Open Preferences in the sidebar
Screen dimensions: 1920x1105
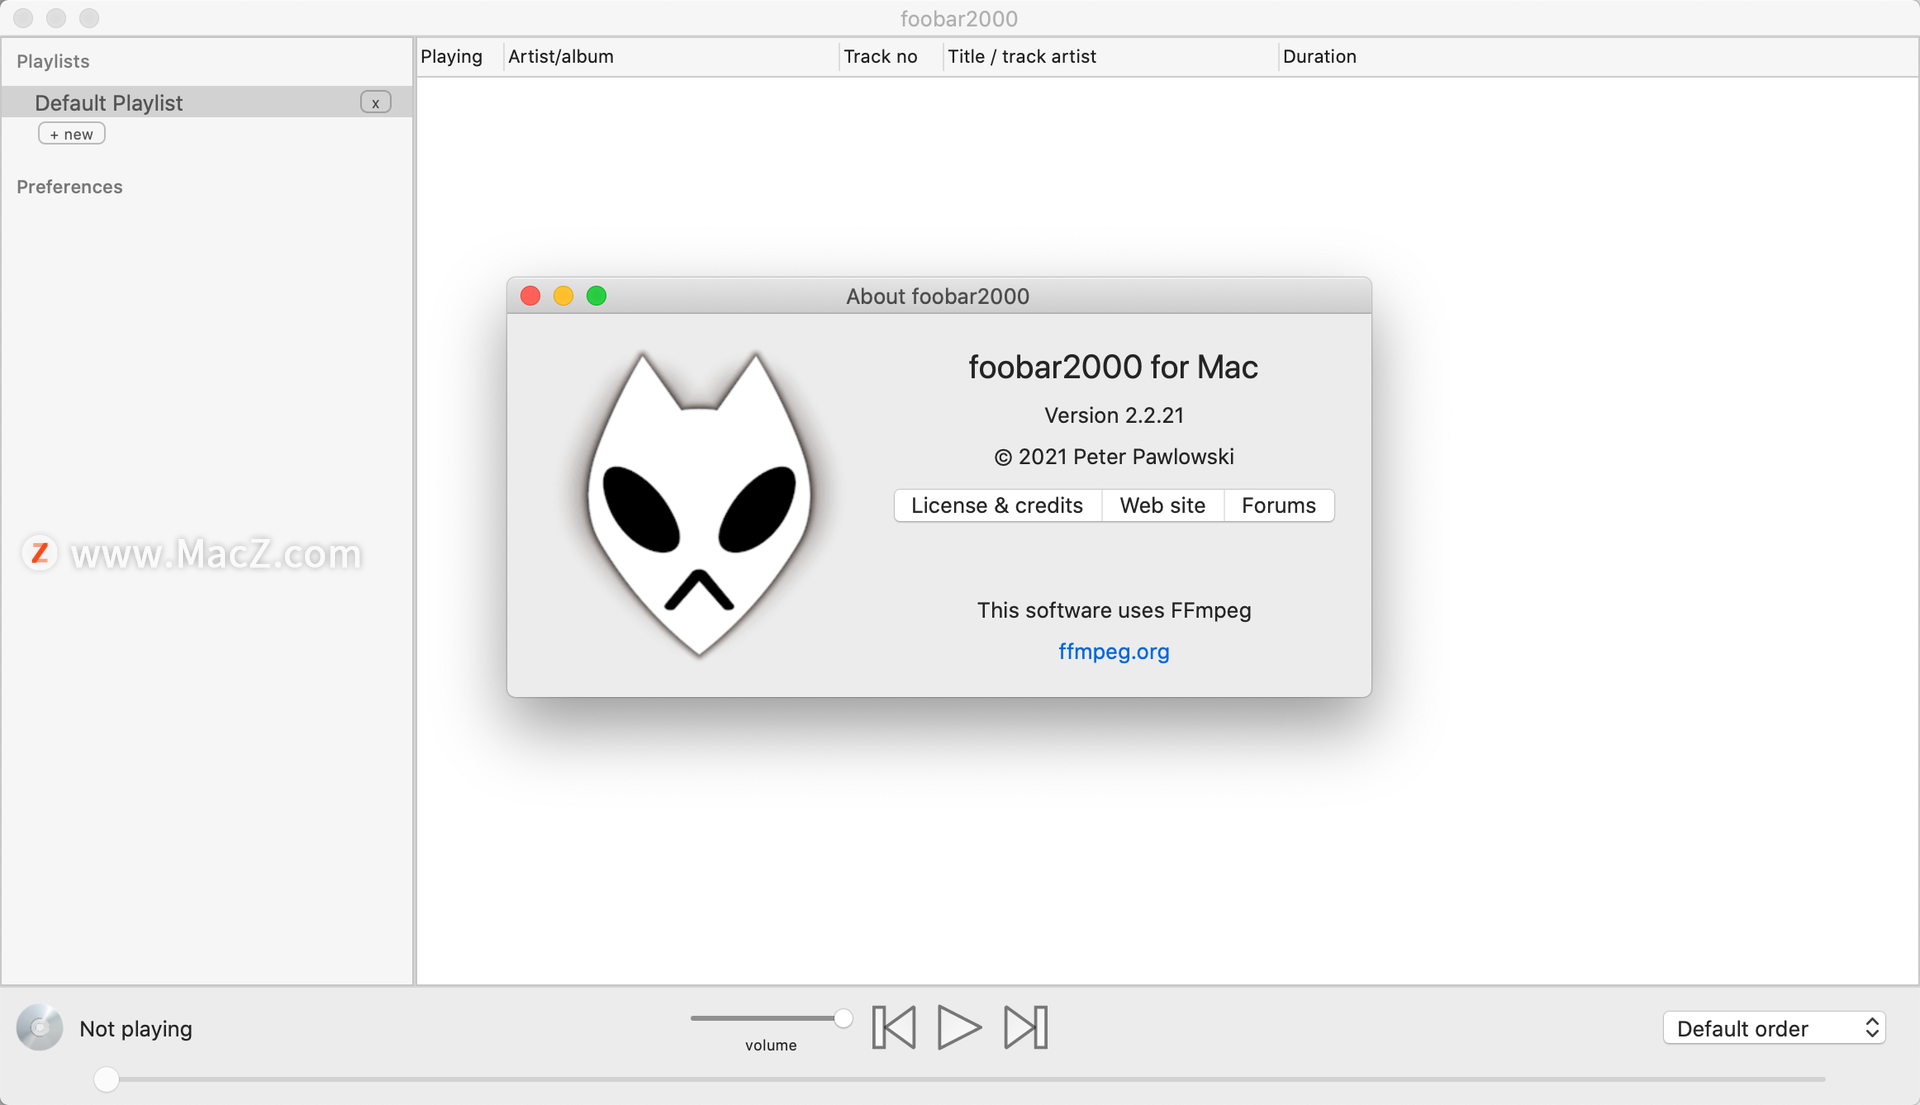(69, 187)
